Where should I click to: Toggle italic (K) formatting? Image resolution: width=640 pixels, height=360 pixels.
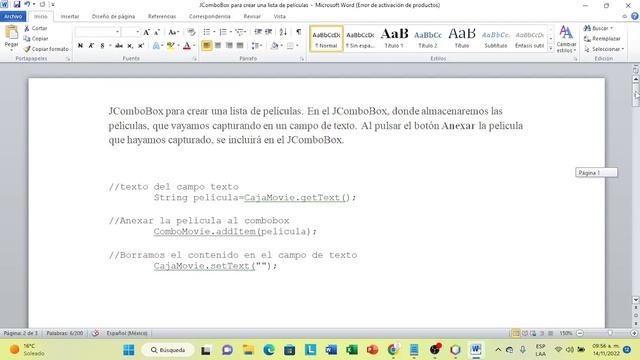coord(91,46)
